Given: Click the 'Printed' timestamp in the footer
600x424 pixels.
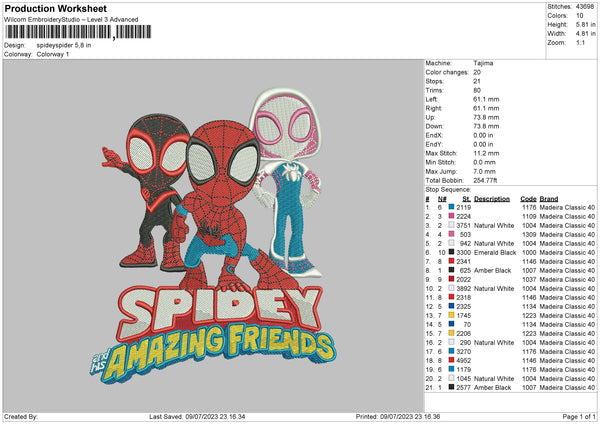Looking at the screenshot, I should [398, 416].
